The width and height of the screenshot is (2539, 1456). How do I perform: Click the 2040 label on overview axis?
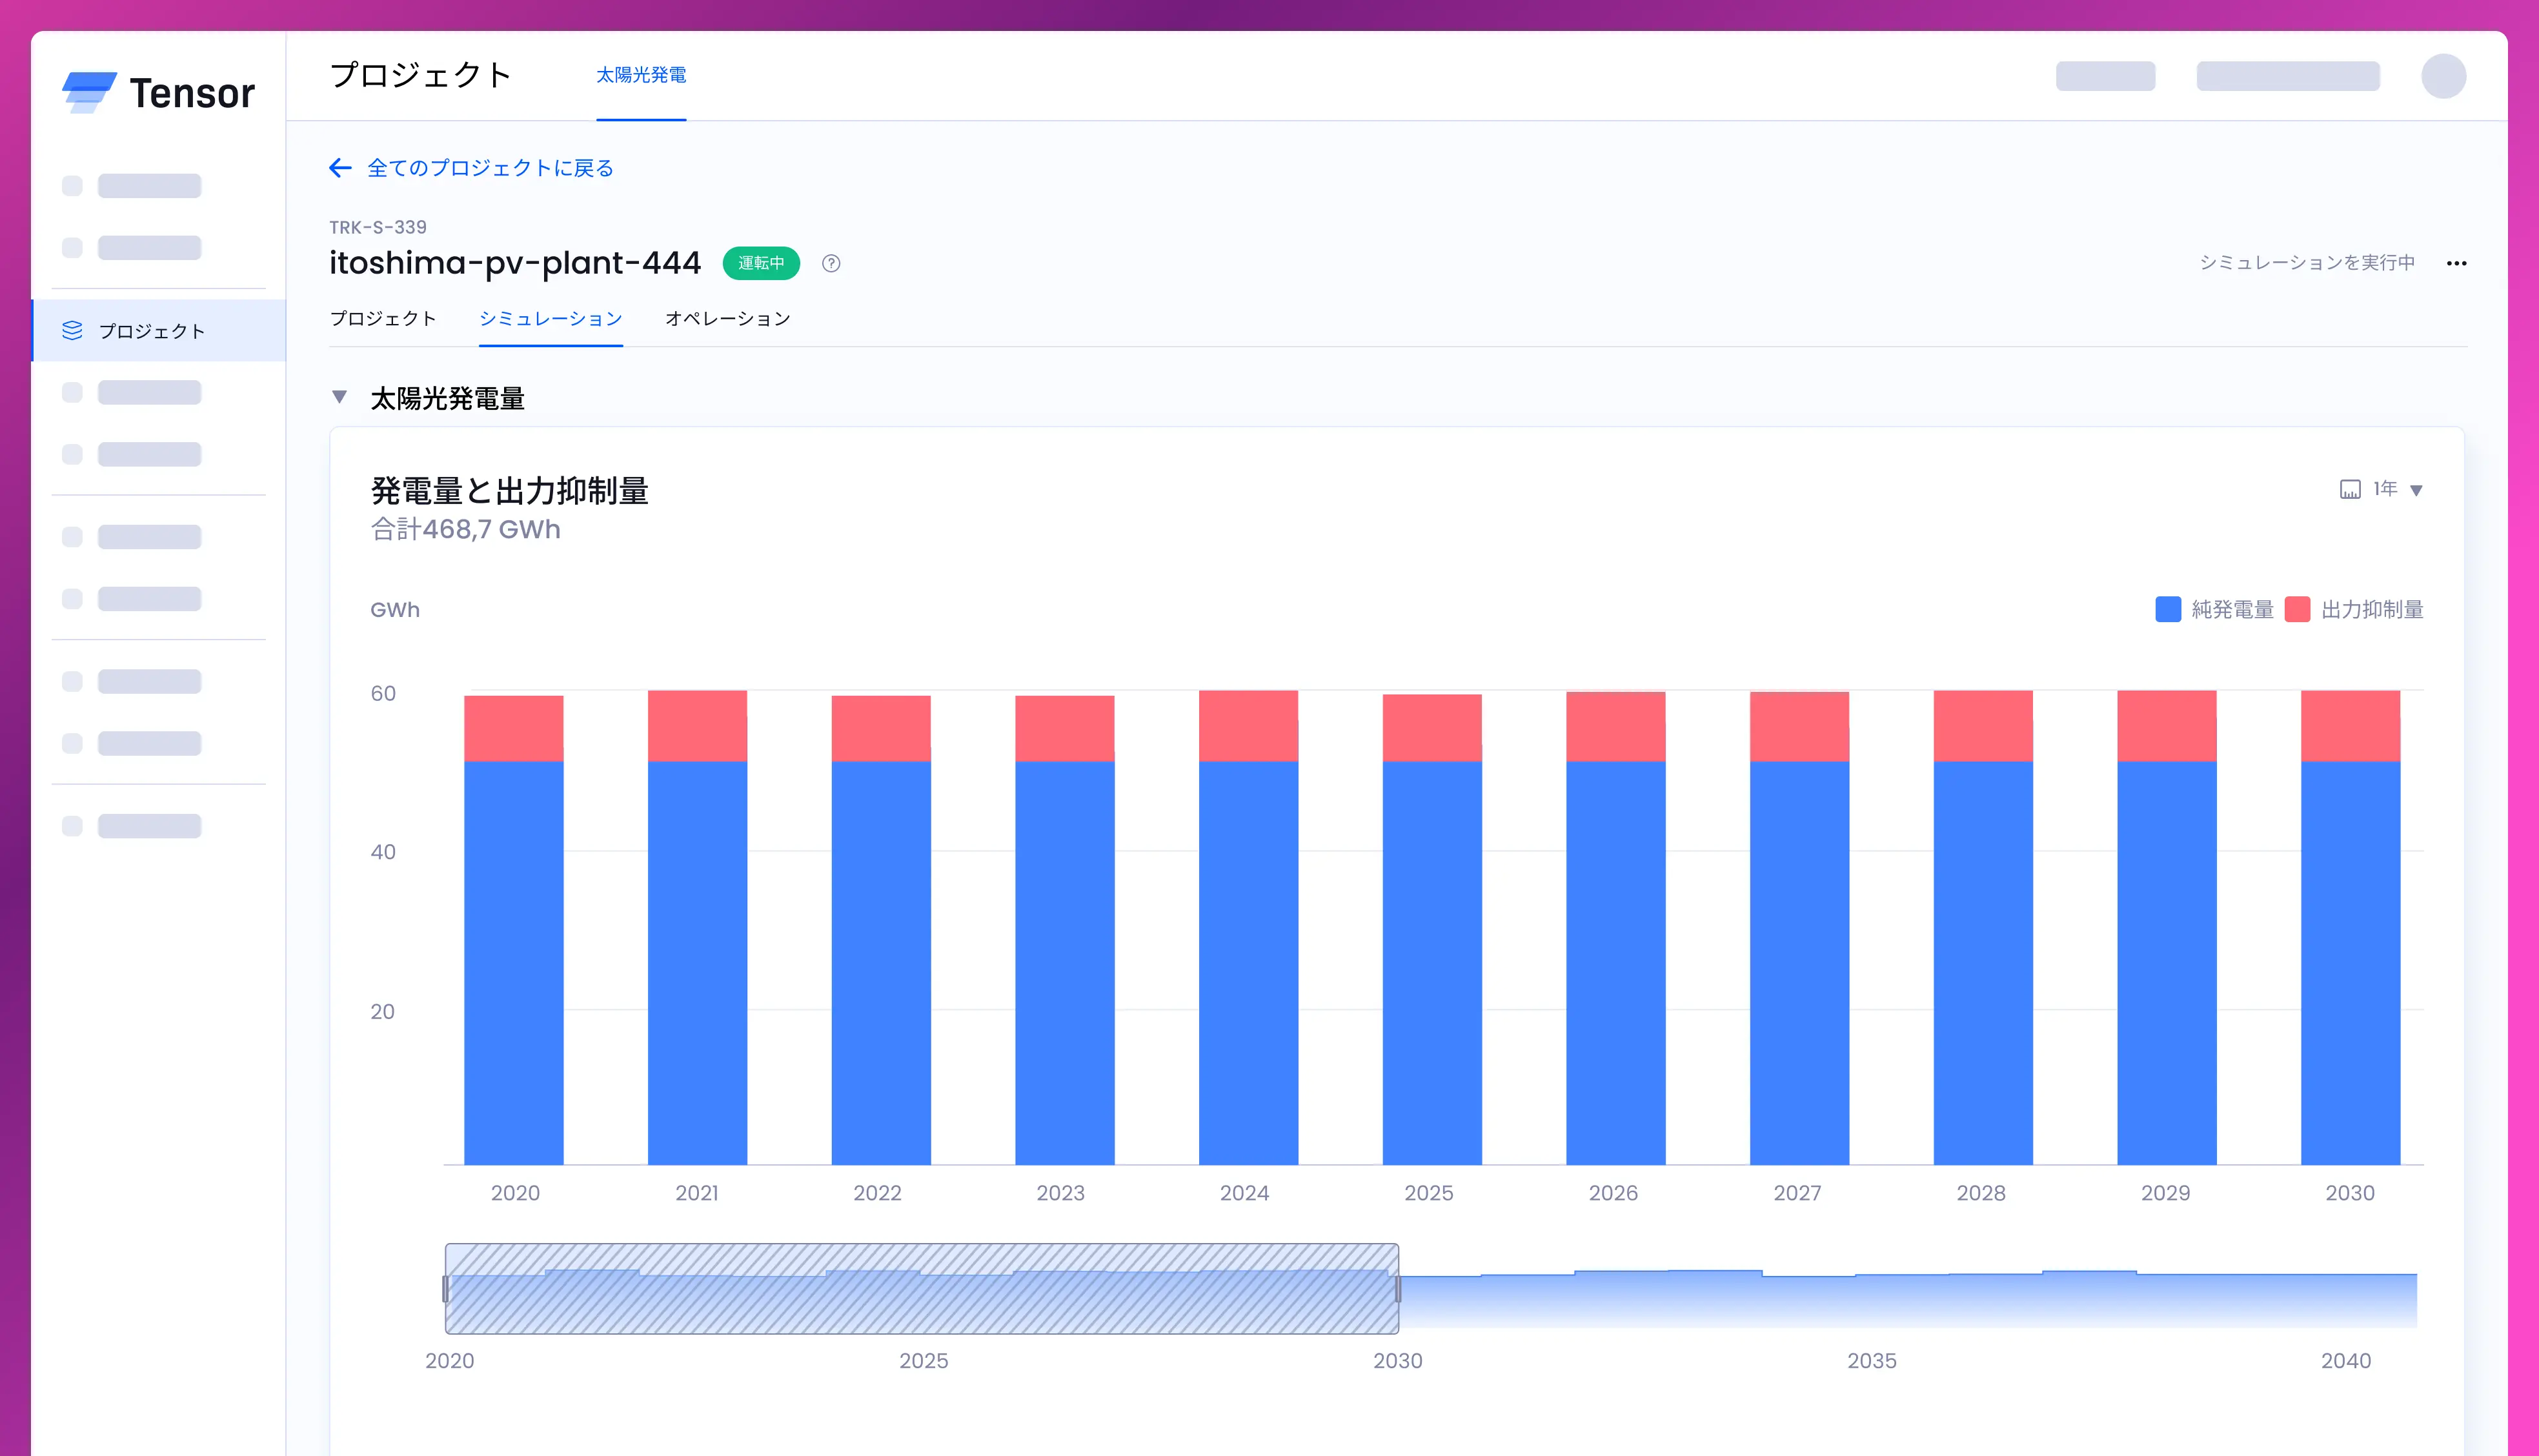[x=2345, y=1361]
